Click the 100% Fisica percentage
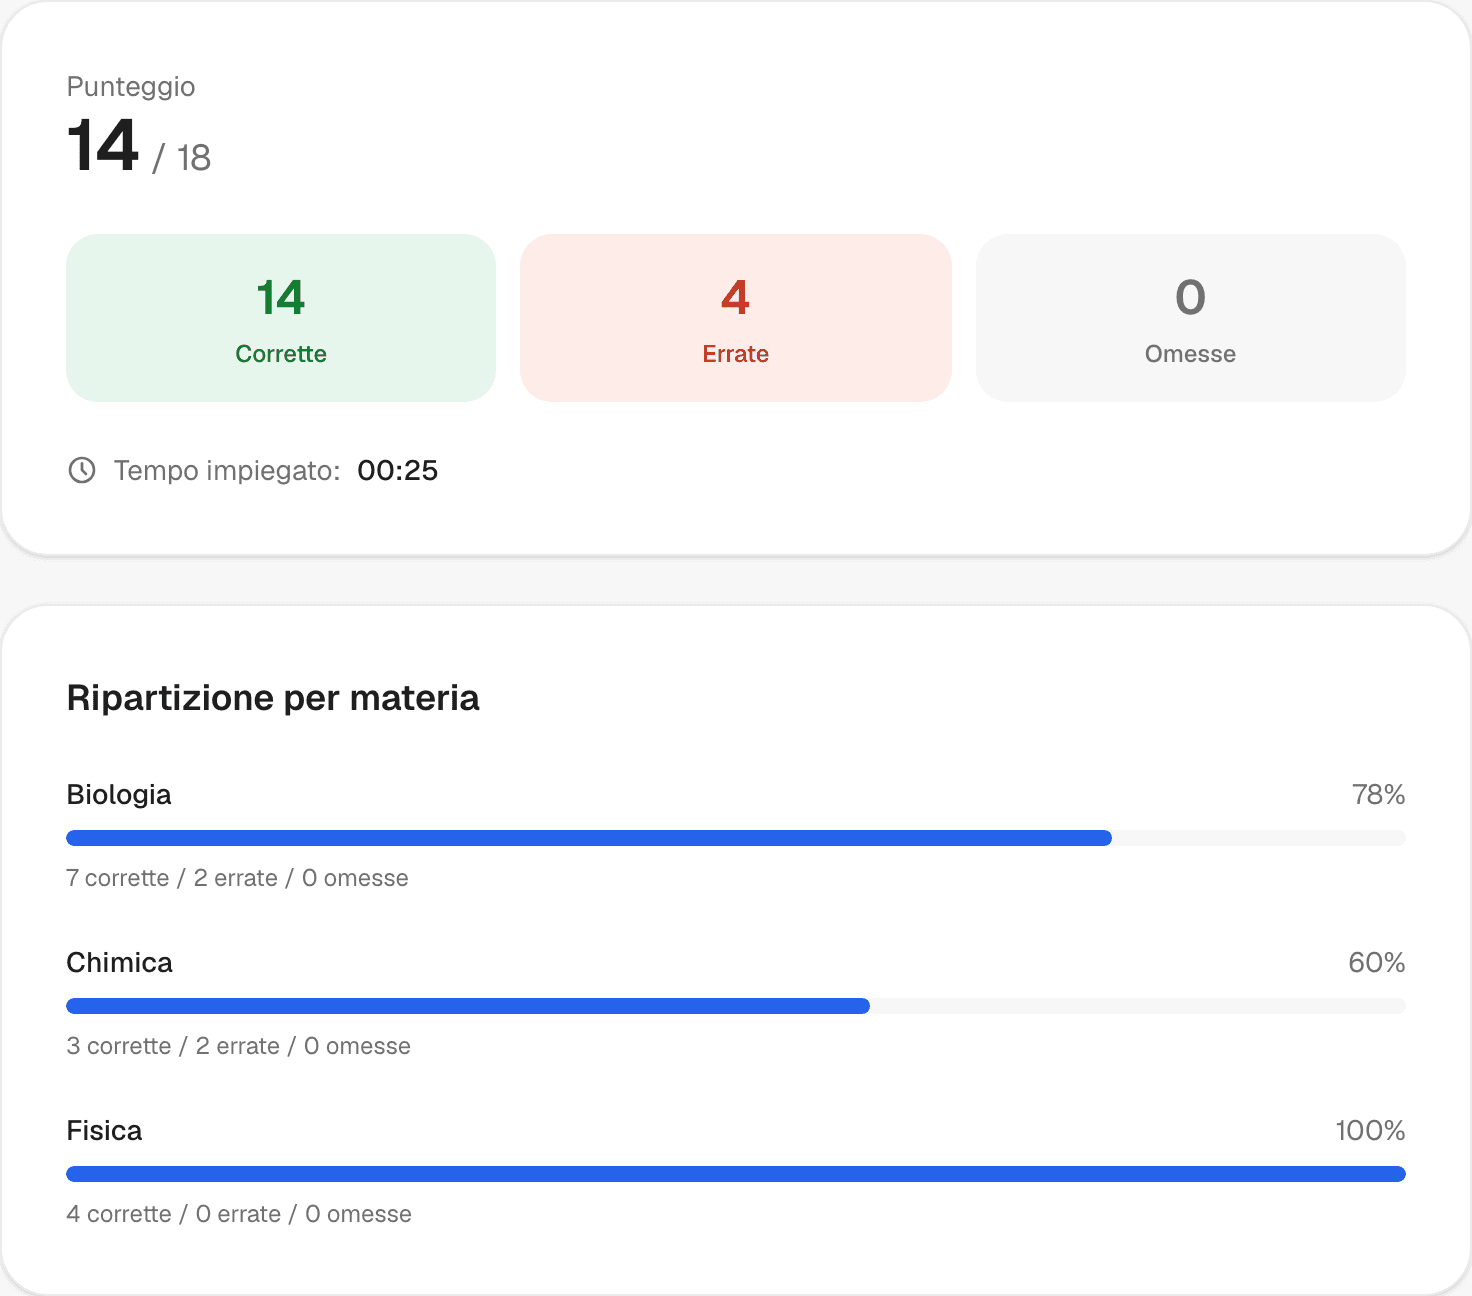 1371,1131
